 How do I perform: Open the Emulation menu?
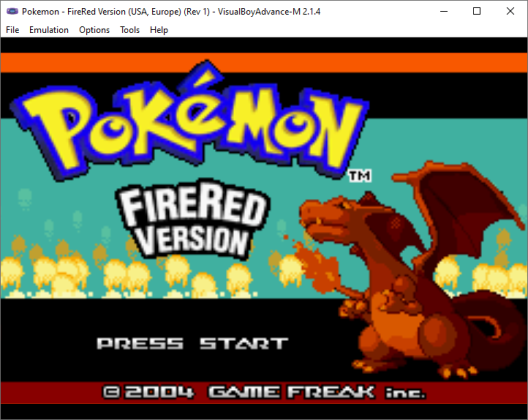point(49,30)
